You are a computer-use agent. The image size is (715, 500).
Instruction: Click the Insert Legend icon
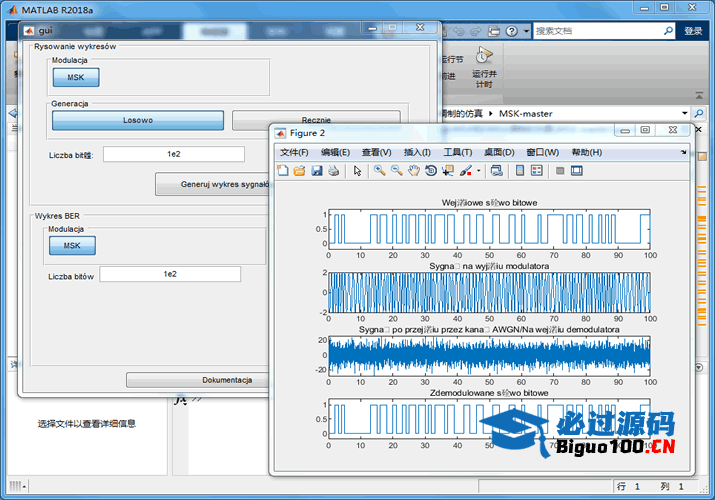[x=537, y=171]
